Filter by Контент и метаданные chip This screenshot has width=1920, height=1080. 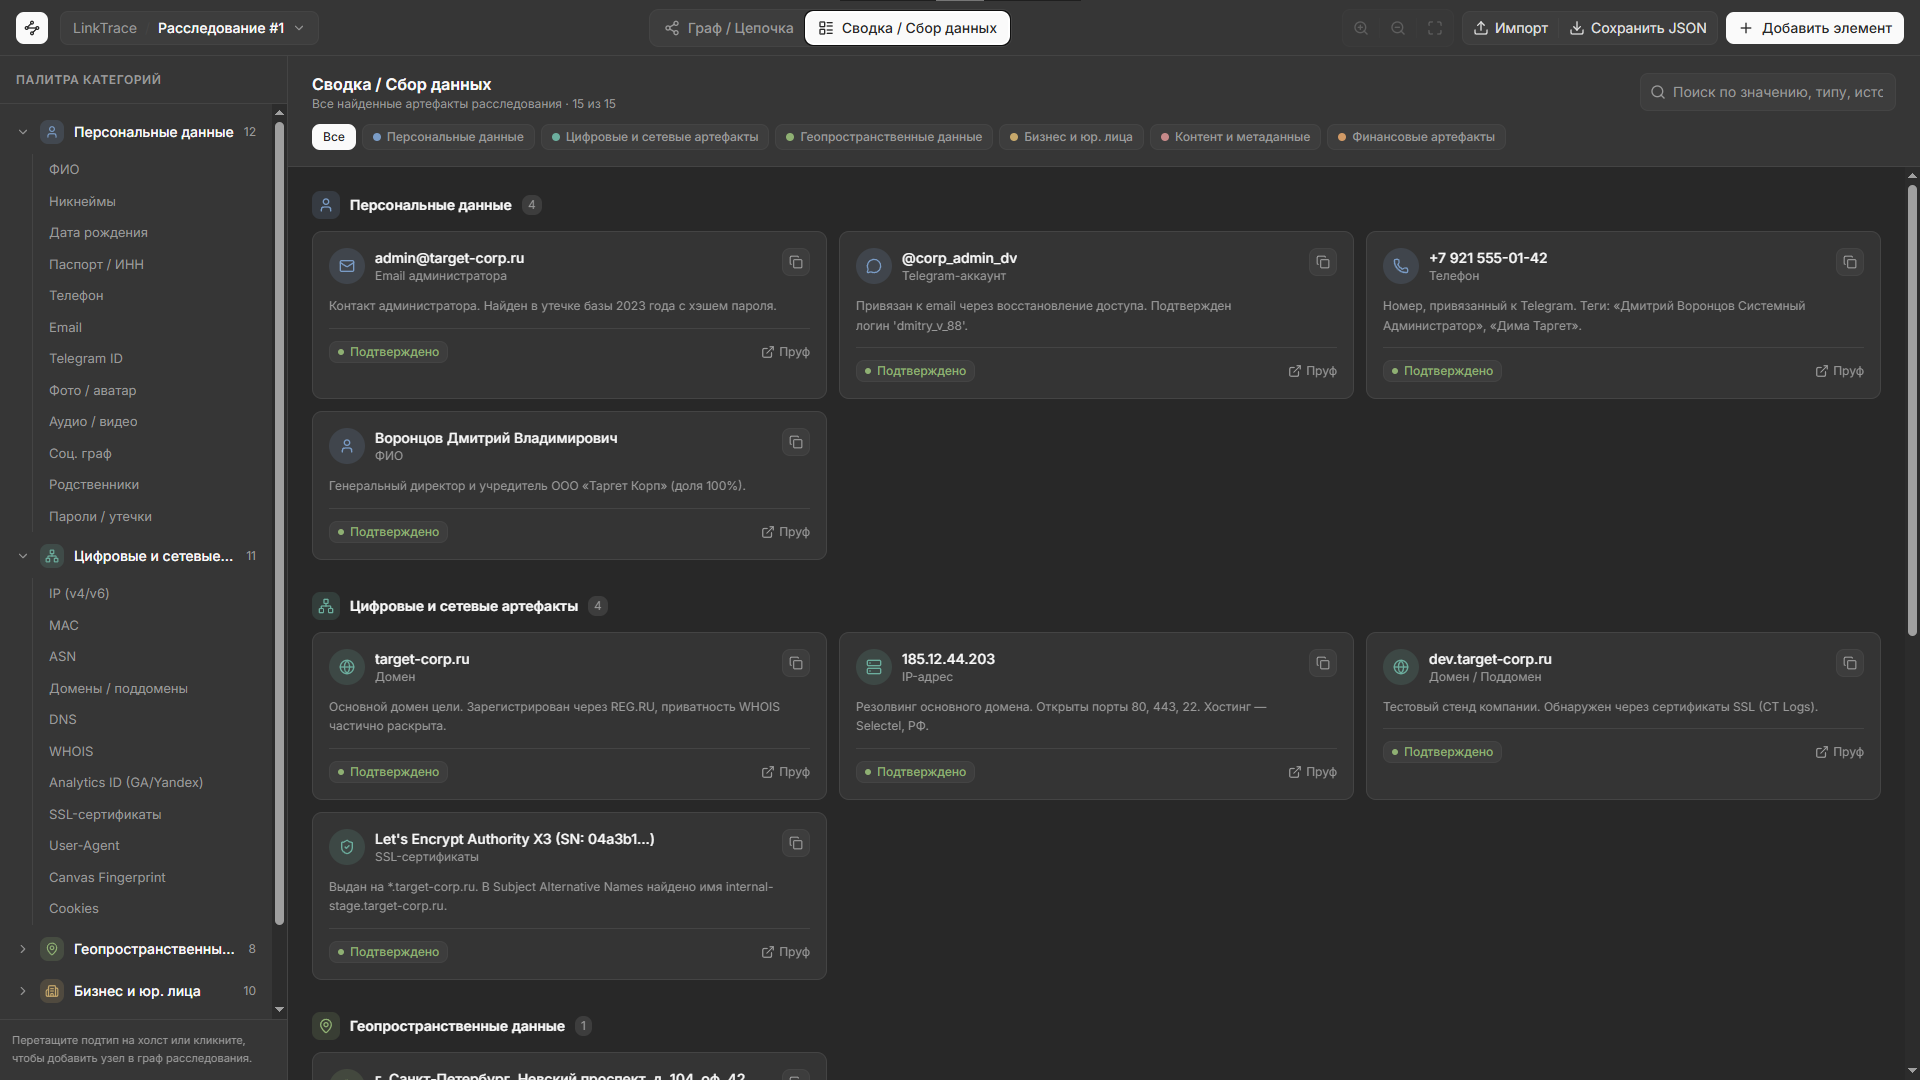tap(1235, 137)
